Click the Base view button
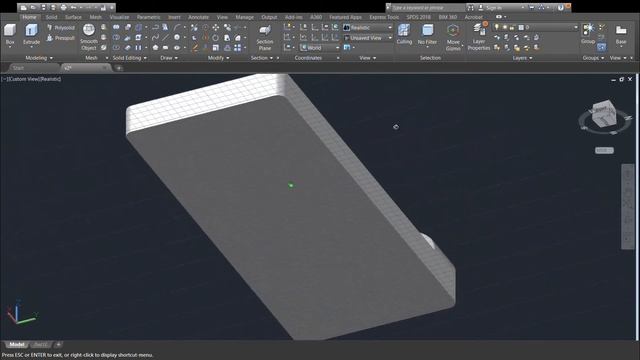Viewport: 640px width, 360px height. (621, 35)
